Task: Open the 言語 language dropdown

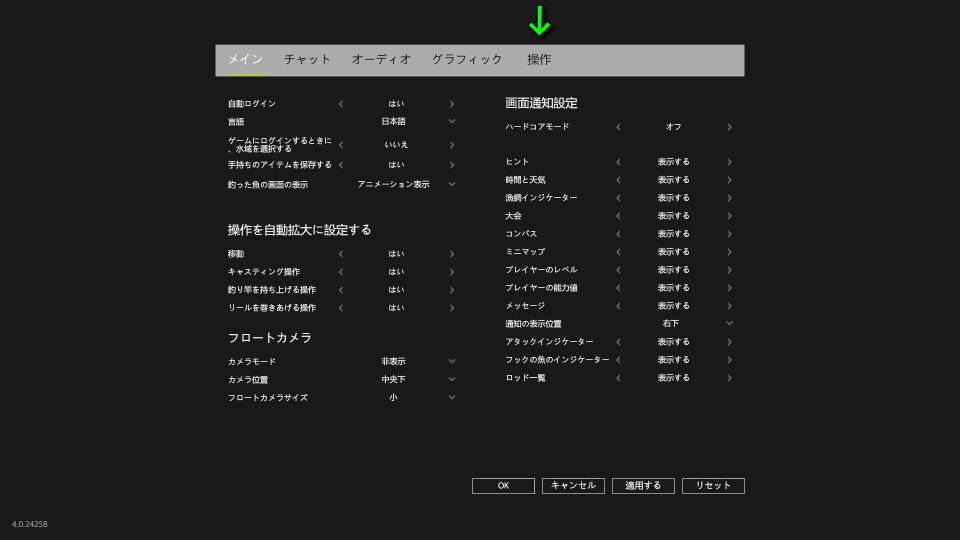Action: coord(451,122)
